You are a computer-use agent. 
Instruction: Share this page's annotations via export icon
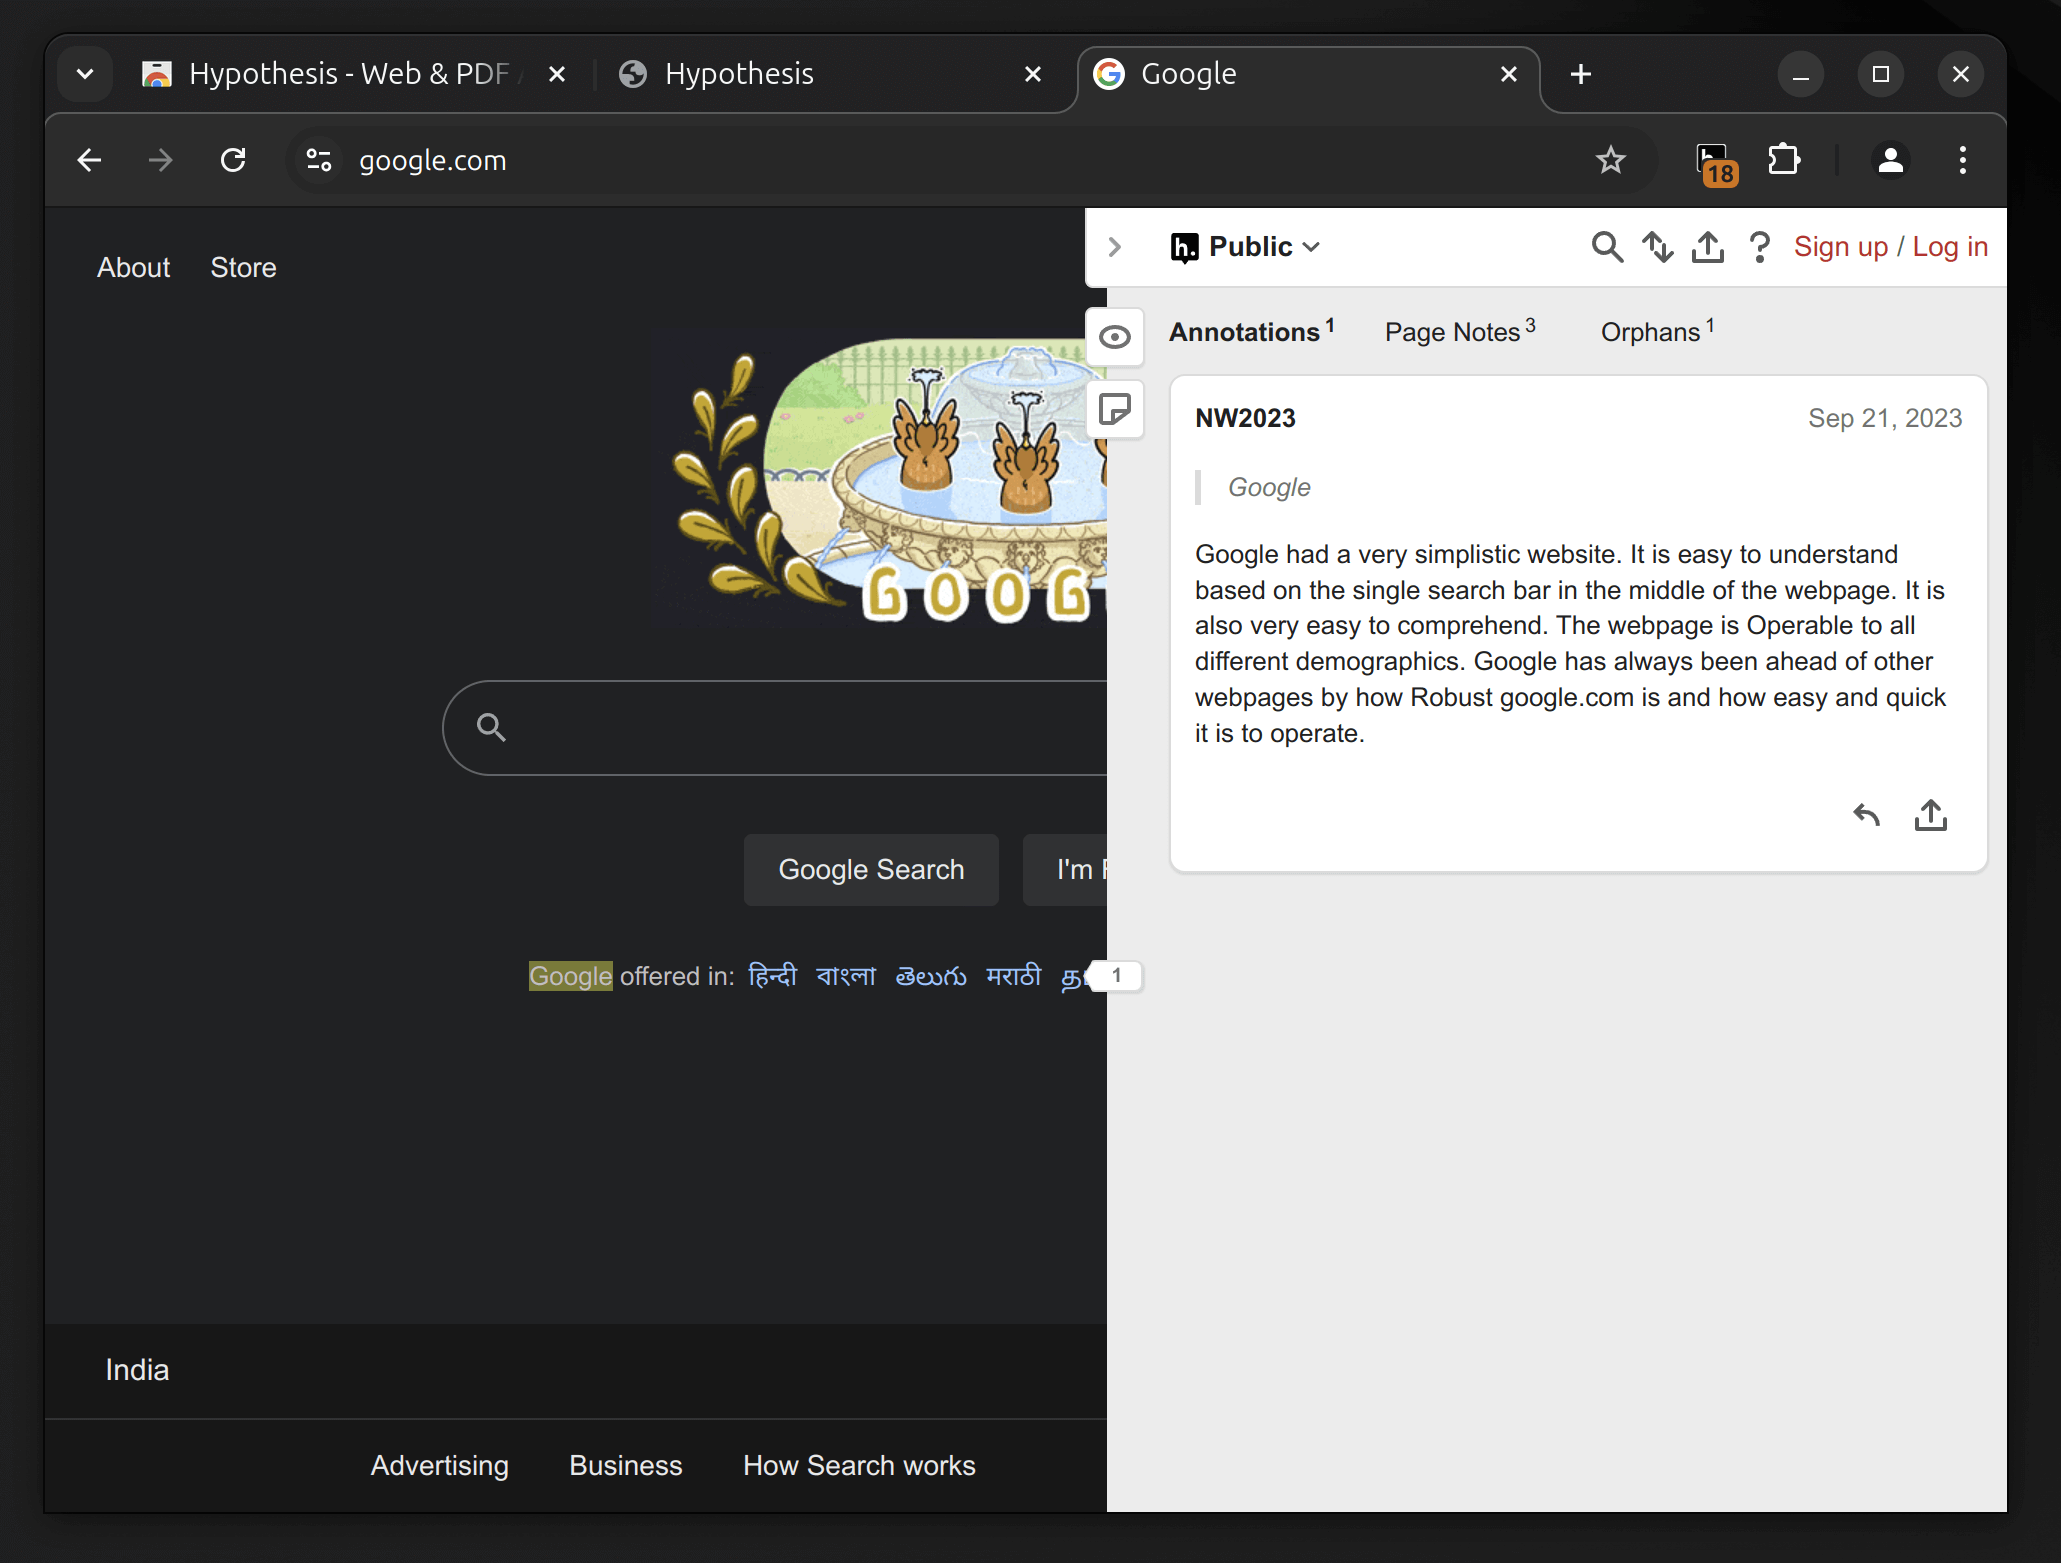[1707, 247]
